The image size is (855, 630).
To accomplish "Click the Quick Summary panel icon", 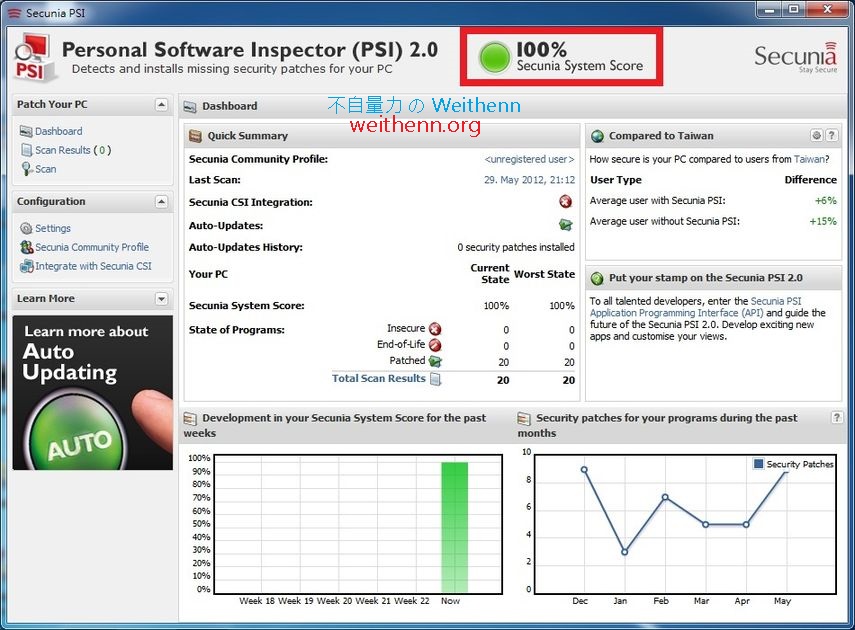I will [x=195, y=136].
